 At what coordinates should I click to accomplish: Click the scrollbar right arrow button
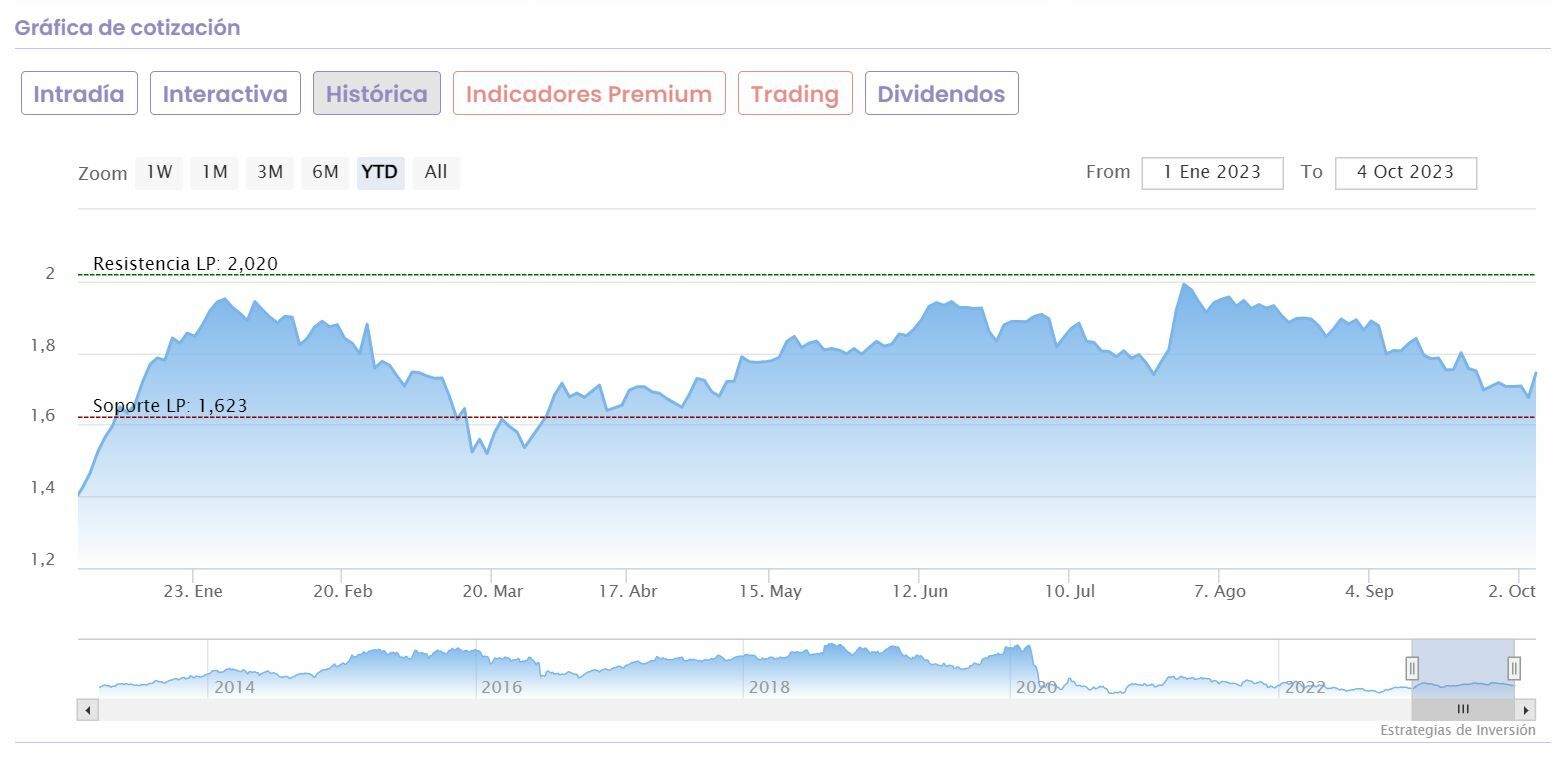click(x=1526, y=710)
